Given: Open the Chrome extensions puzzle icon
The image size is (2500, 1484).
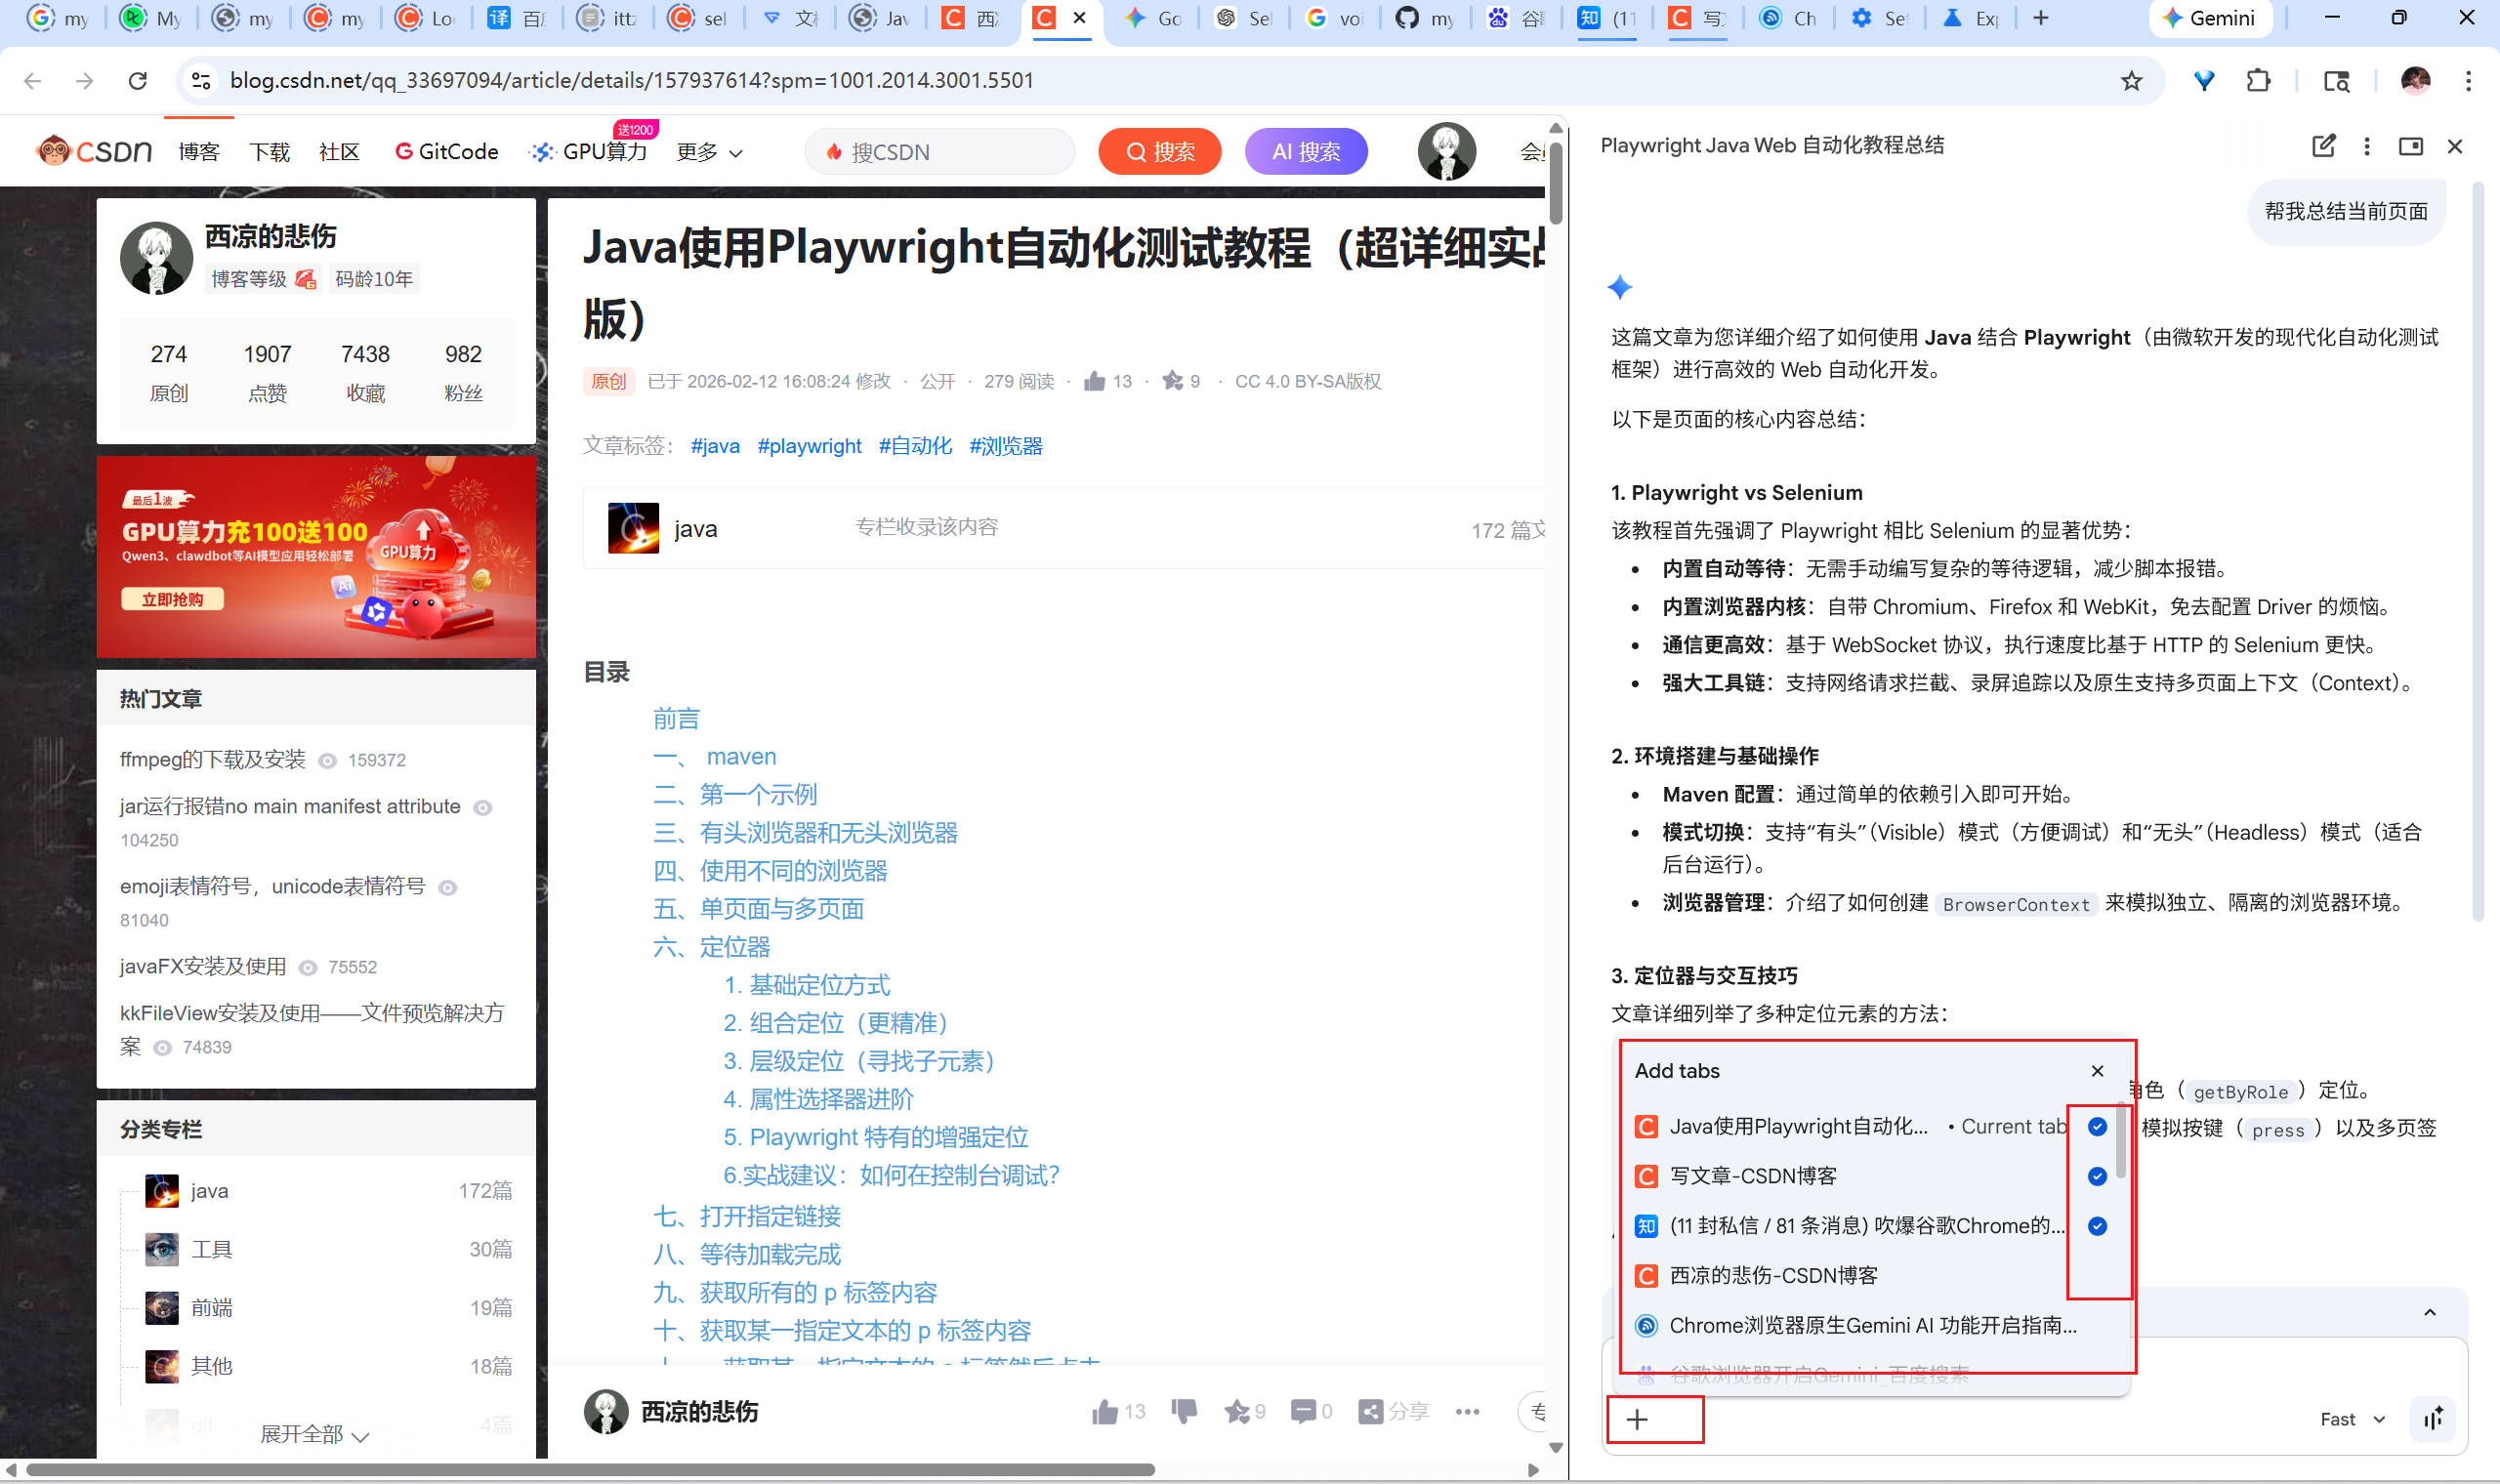Looking at the screenshot, I should [x=2258, y=80].
